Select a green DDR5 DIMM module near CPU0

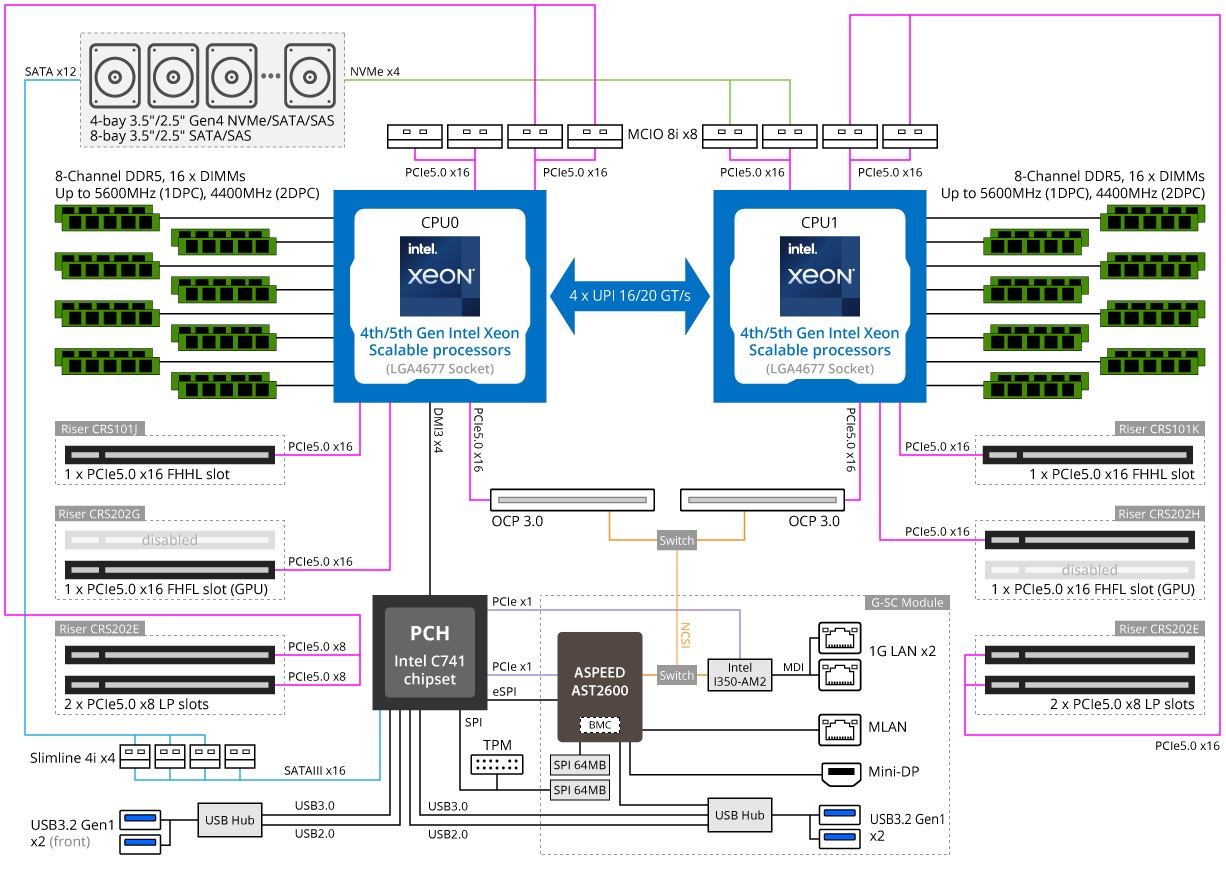tap(106, 219)
